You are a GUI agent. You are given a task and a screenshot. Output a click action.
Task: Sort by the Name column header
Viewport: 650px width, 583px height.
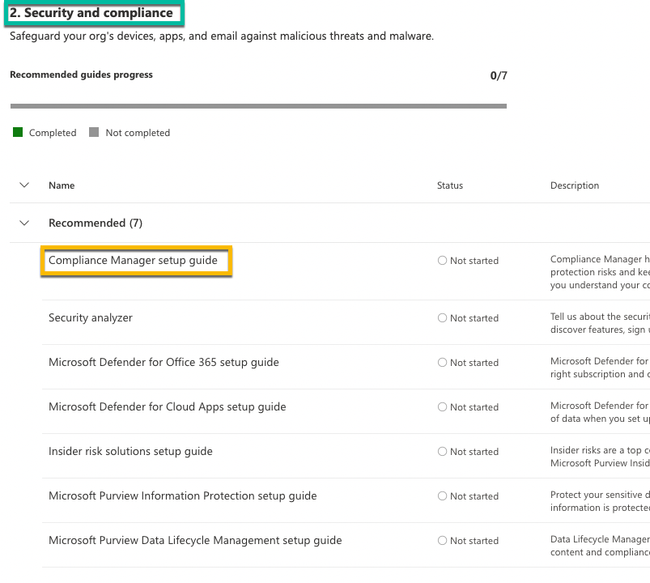coord(61,185)
